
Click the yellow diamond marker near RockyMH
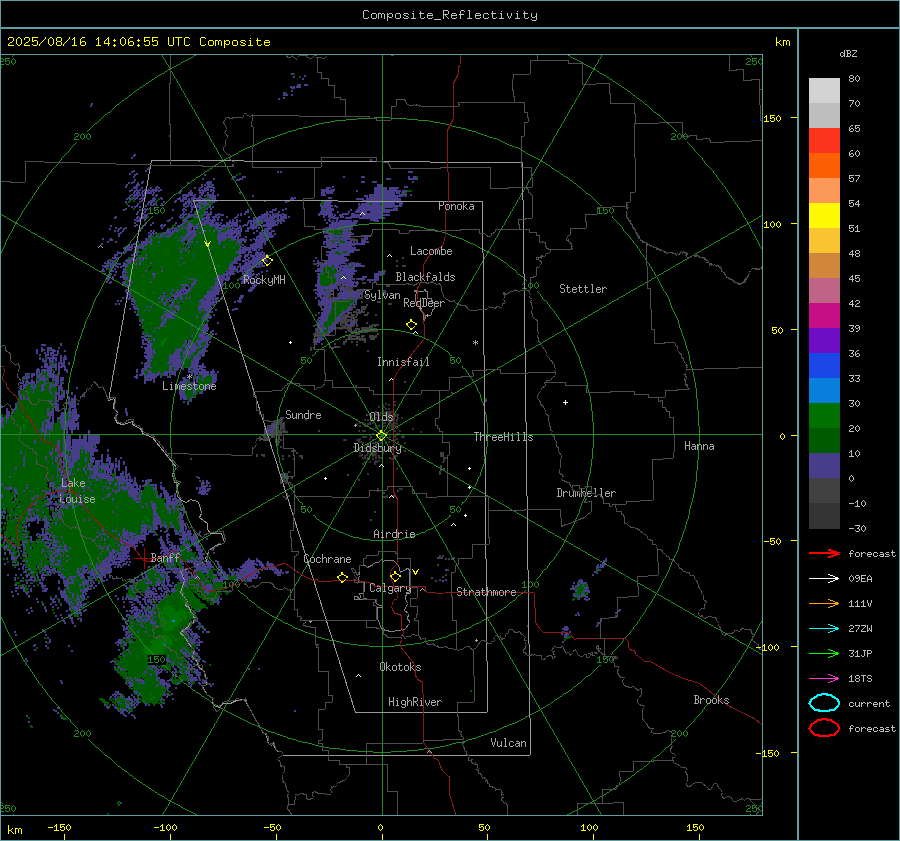pyautogui.click(x=267, y=261)
